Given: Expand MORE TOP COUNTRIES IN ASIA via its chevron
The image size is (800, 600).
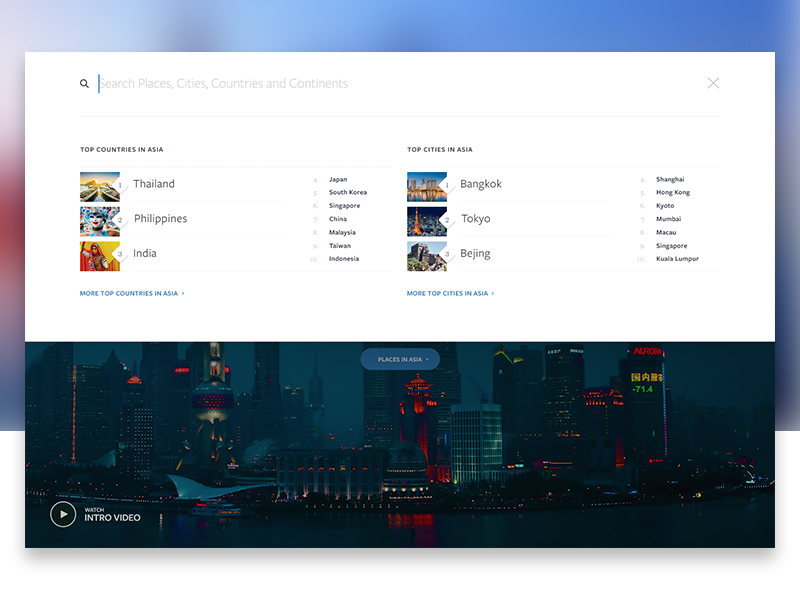Looking at the screenshot, I should coord(185,293).
